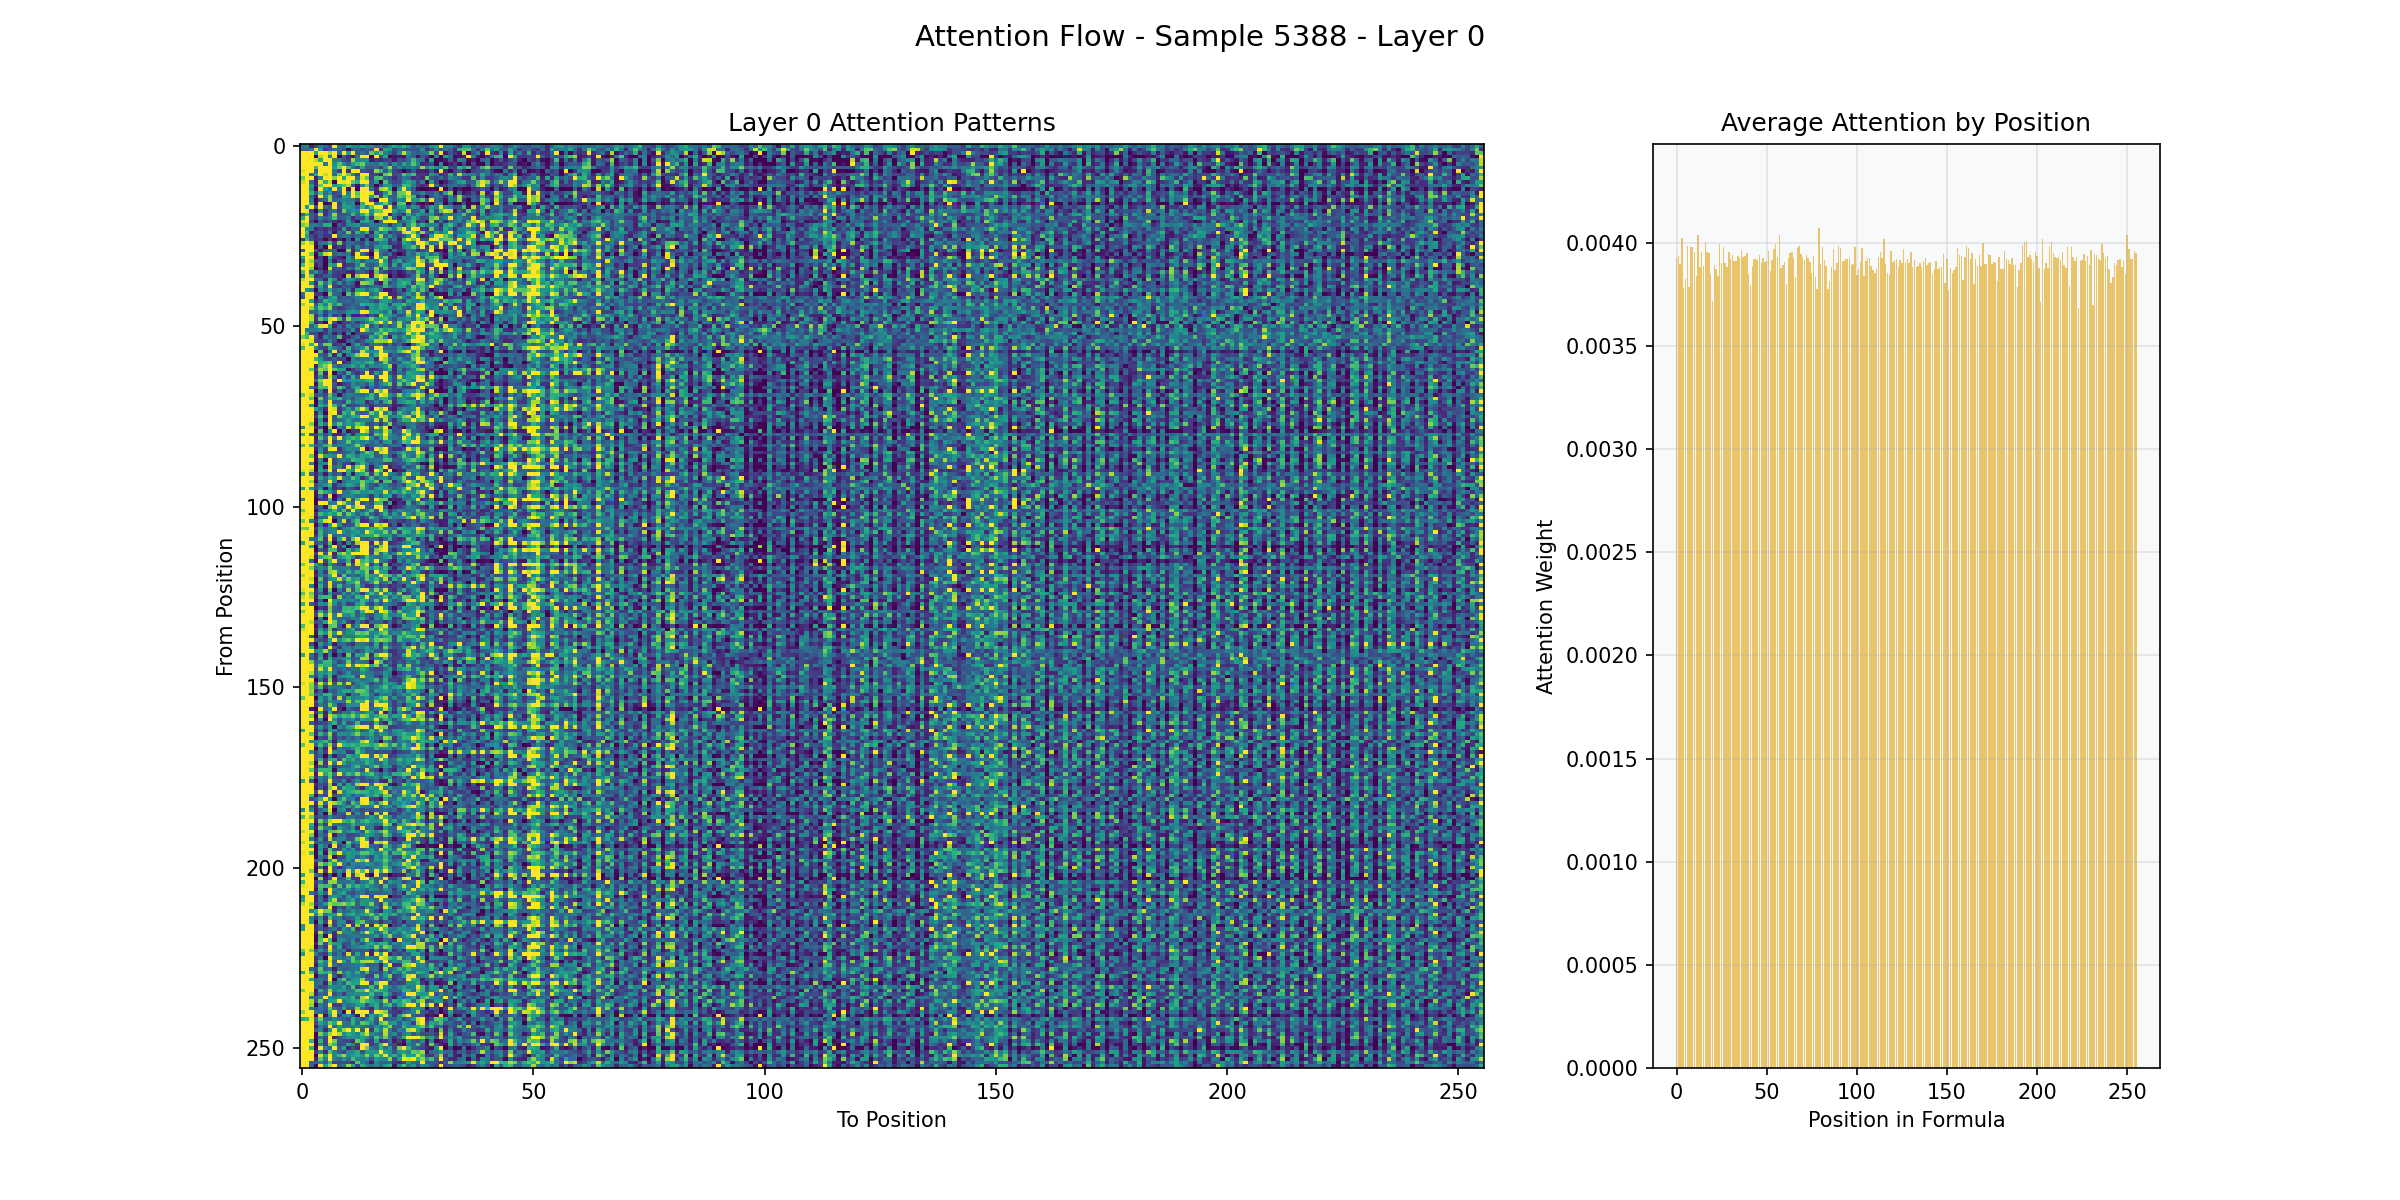Click the 'Average Attention by Position' chart title
Image resolution: width=2400 pixels, height=1200 pixels.
pos(1905,123)
